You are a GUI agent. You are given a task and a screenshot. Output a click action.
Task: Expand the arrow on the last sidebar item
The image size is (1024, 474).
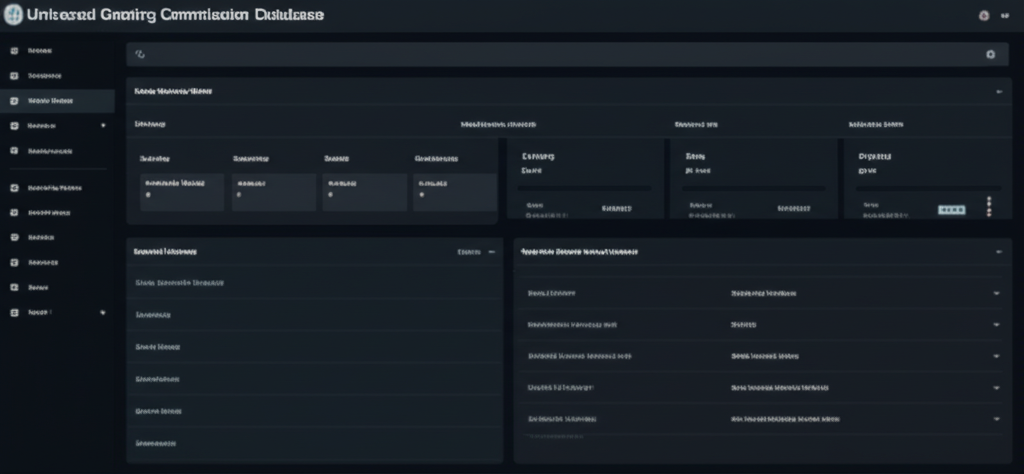pos(103,313)
